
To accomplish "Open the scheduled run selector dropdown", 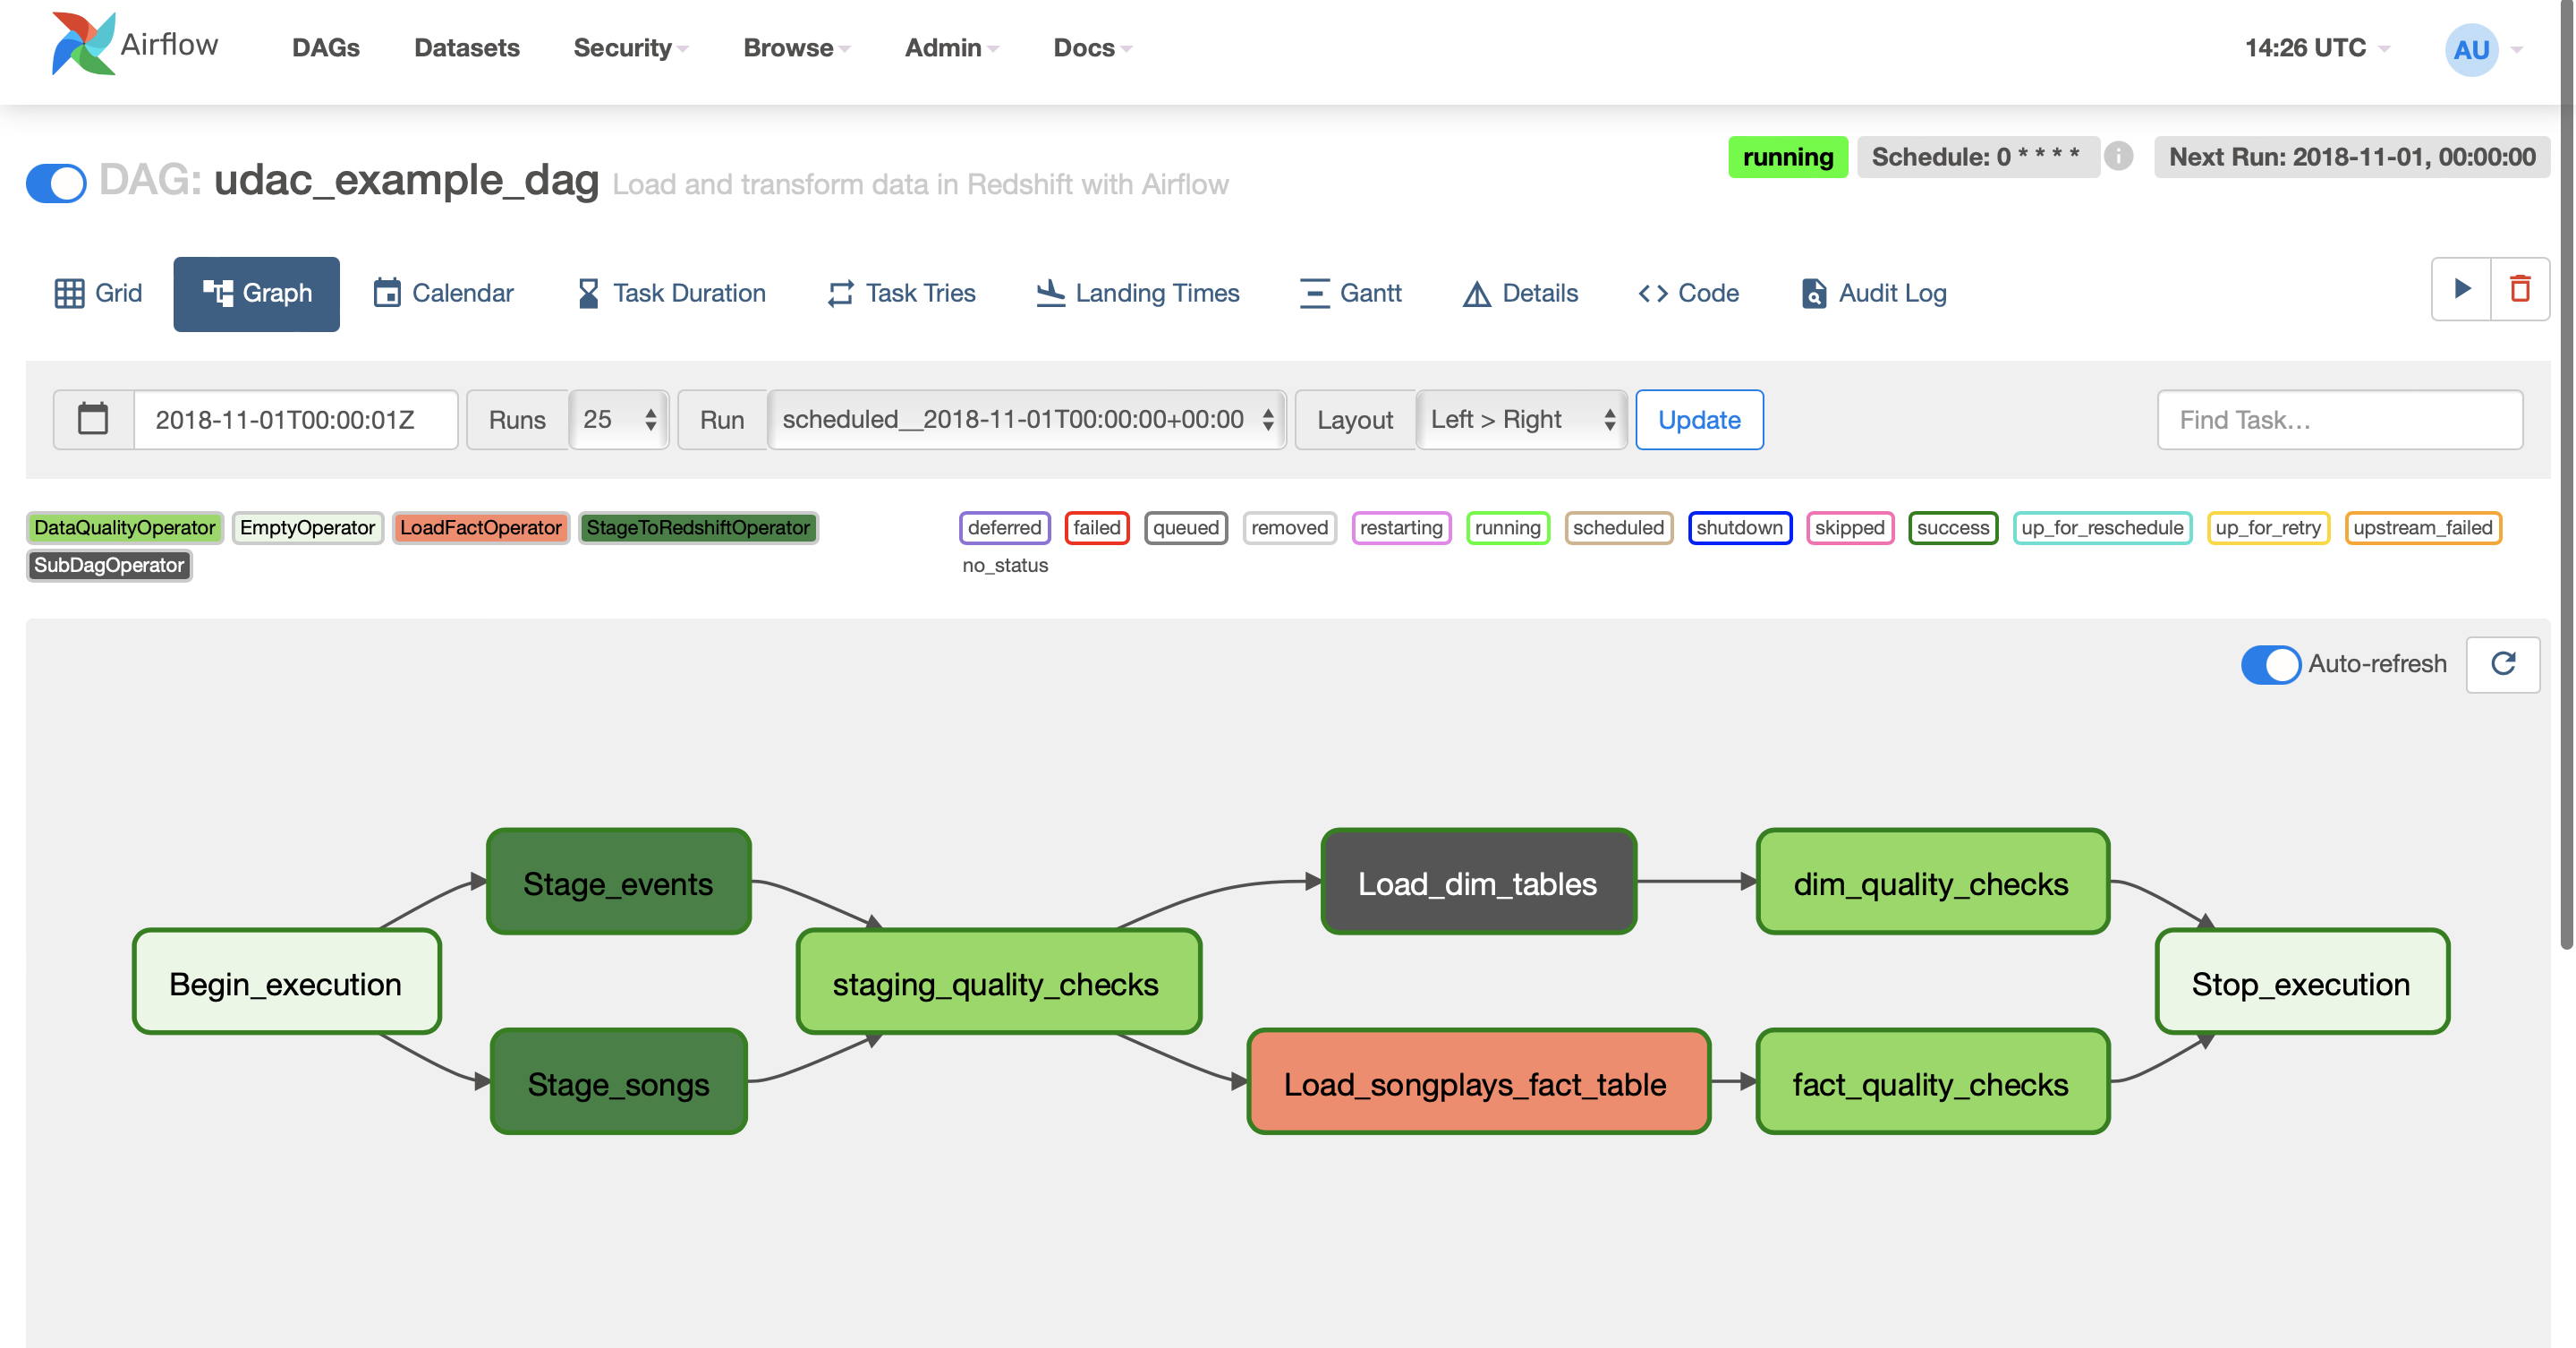I will pos(1026,419).
